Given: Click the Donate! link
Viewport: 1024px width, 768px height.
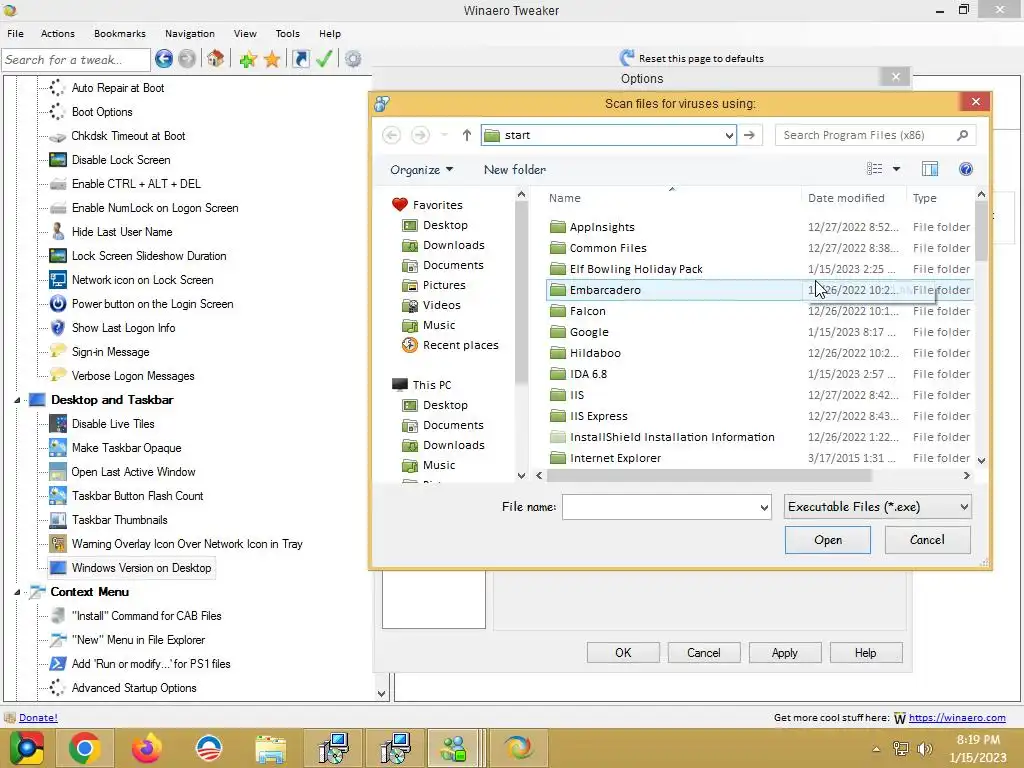Looking at the screenshot, I should tap(38, 717).
